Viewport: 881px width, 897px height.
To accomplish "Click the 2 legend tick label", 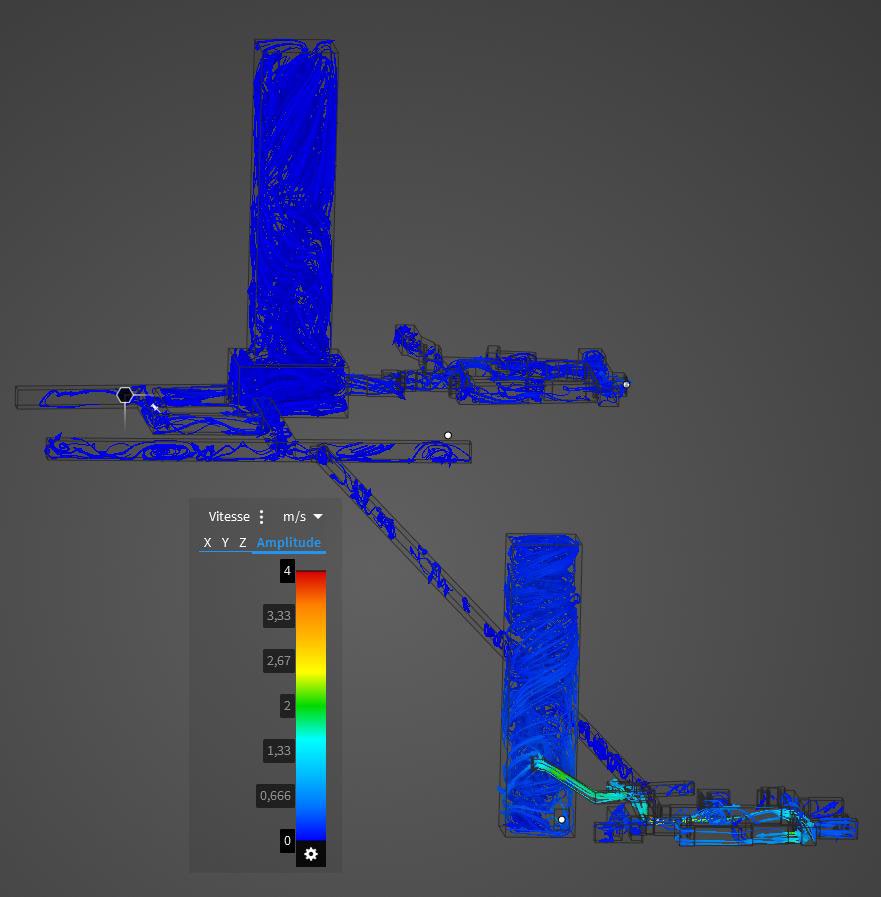I will pos(287,706).
